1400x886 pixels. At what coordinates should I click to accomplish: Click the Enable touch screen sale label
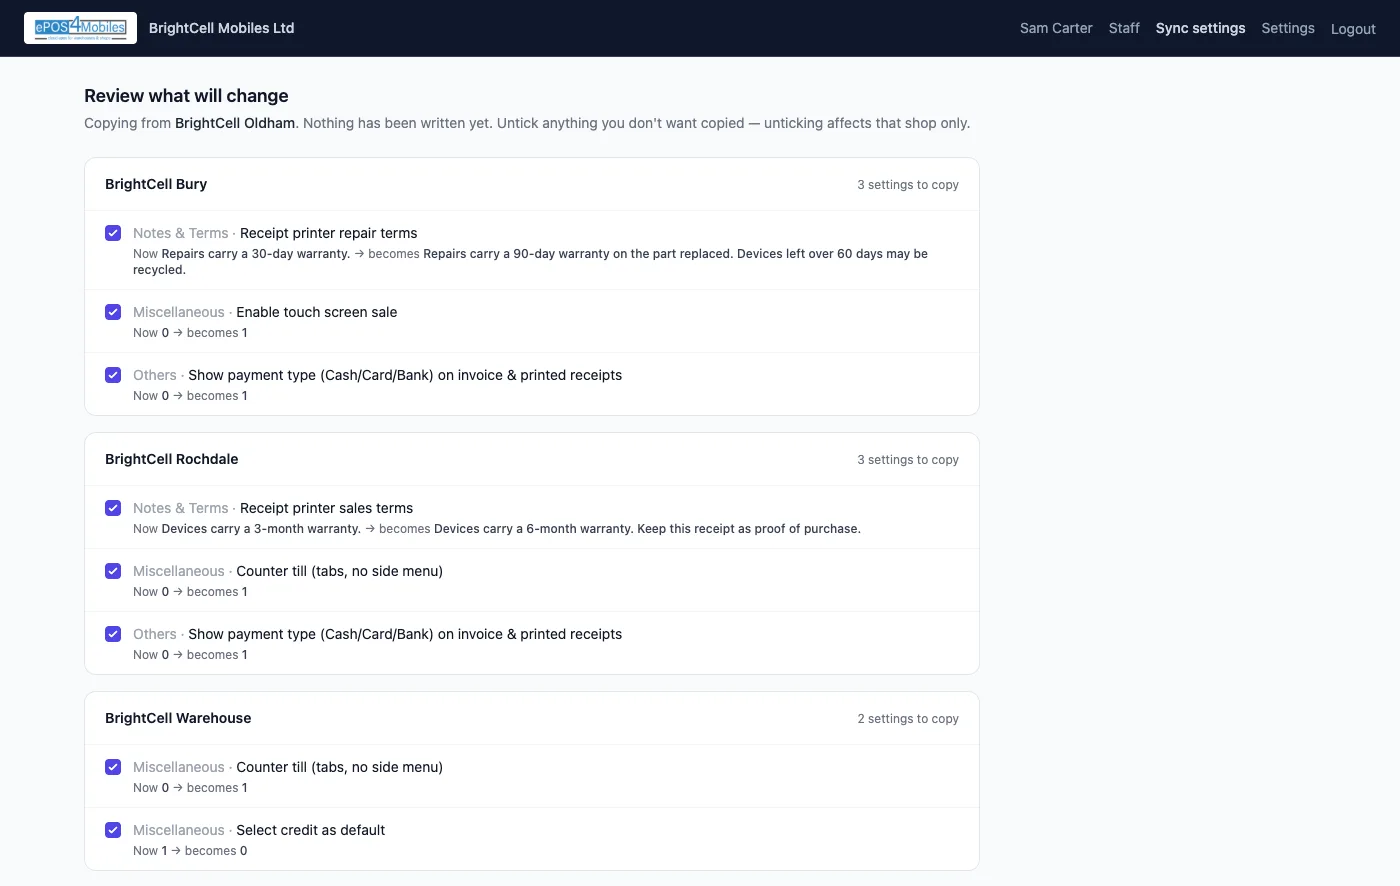coord(317,312)
